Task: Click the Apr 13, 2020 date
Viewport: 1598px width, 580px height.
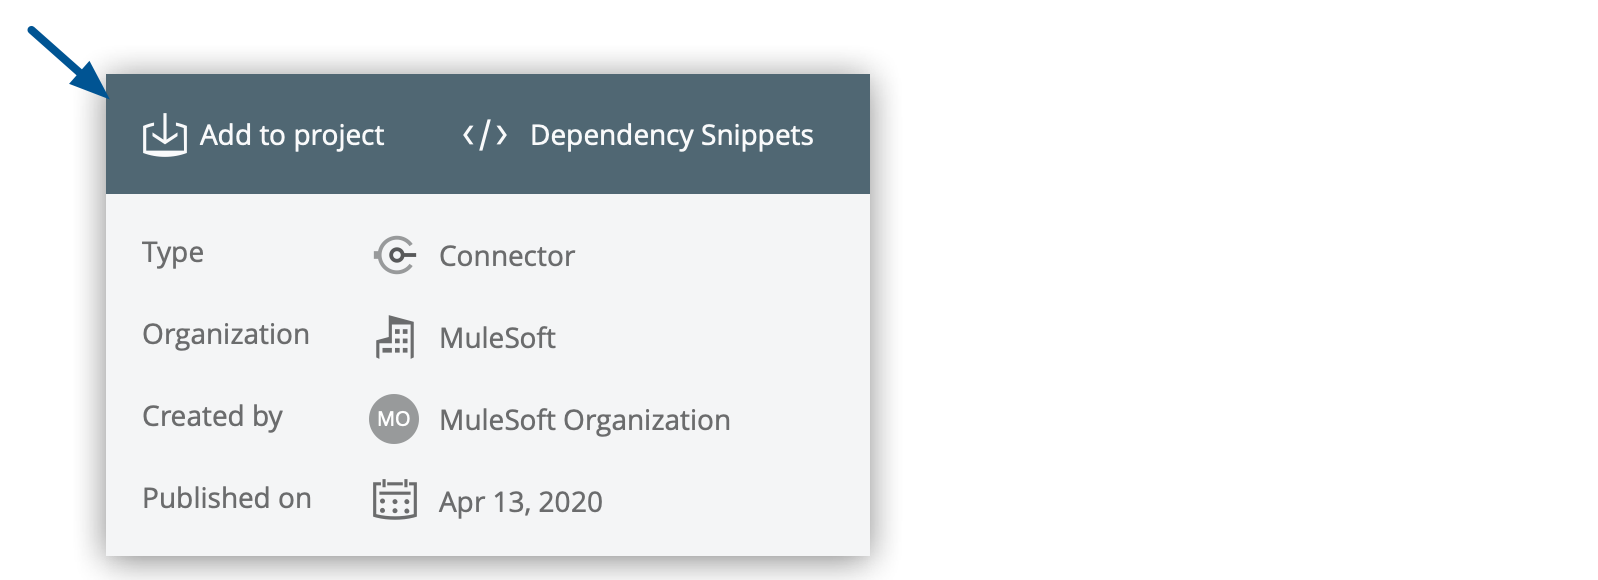Action: coord(520,501)
